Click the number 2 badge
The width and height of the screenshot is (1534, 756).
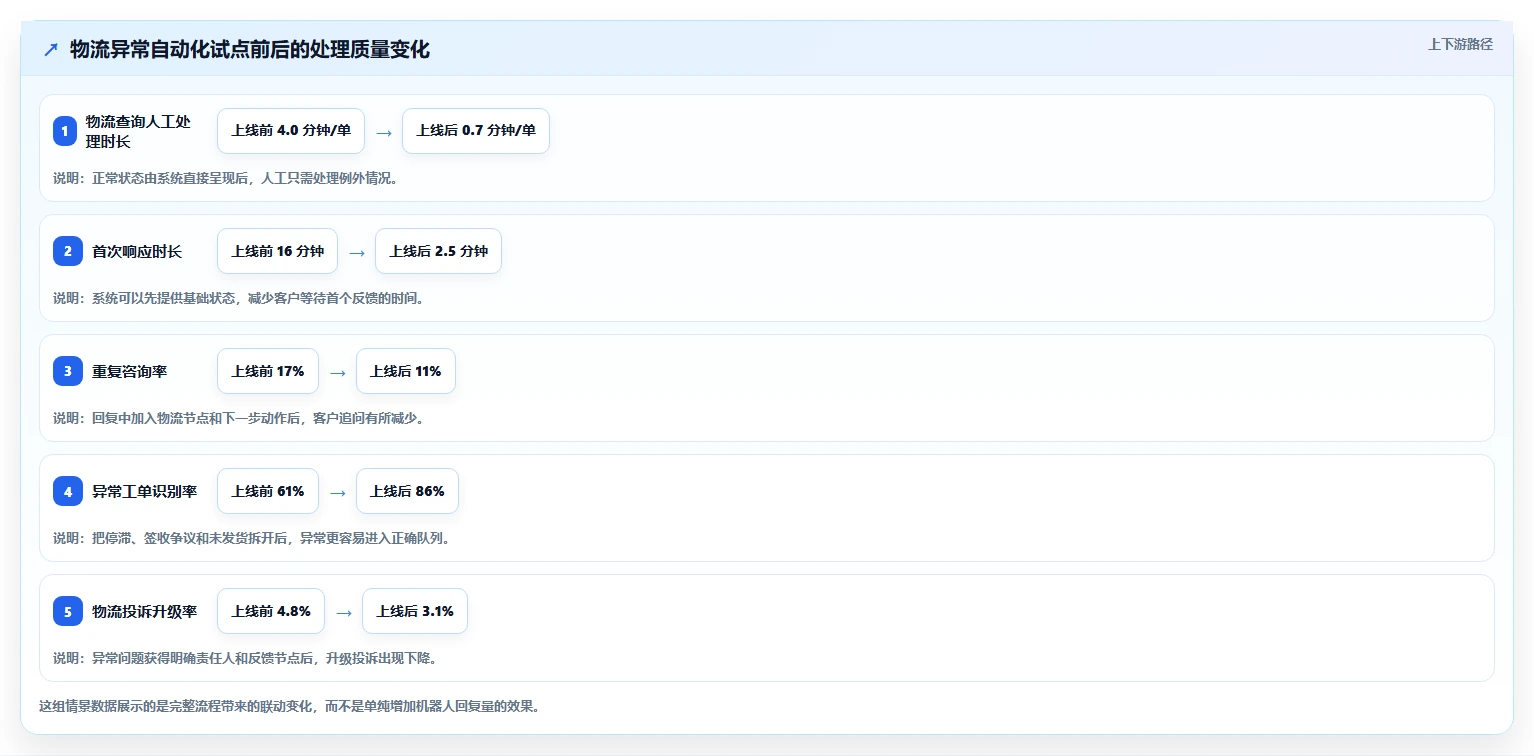[68, 251]
